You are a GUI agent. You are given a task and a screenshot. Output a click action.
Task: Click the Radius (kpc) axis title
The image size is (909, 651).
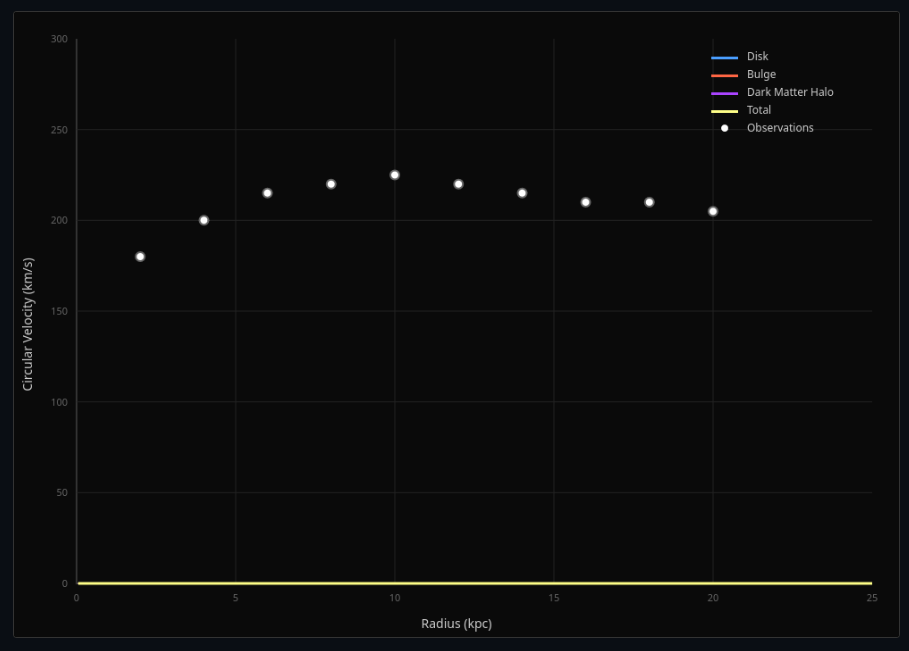coord(456,623)
